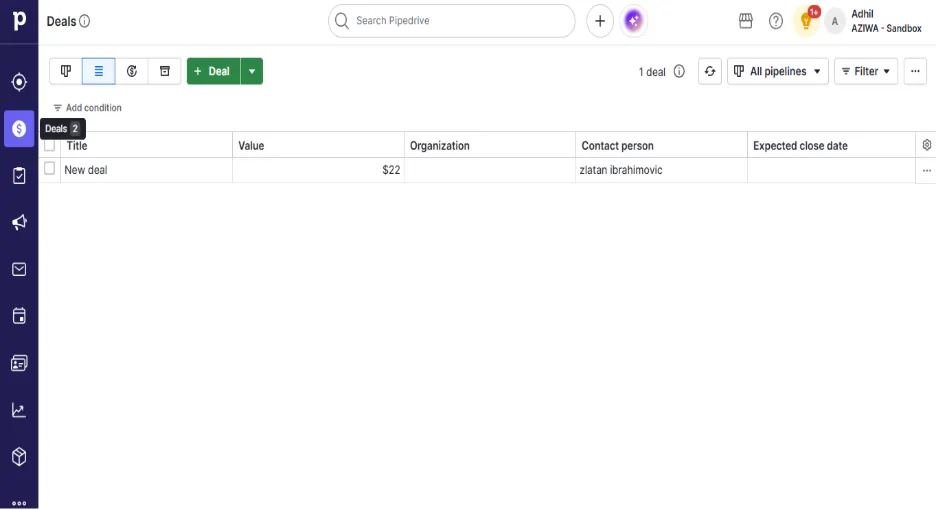Open the Filter dropdown
Image resolution: width=936 pixels, height=510 pixels.
tap(866, 71)
